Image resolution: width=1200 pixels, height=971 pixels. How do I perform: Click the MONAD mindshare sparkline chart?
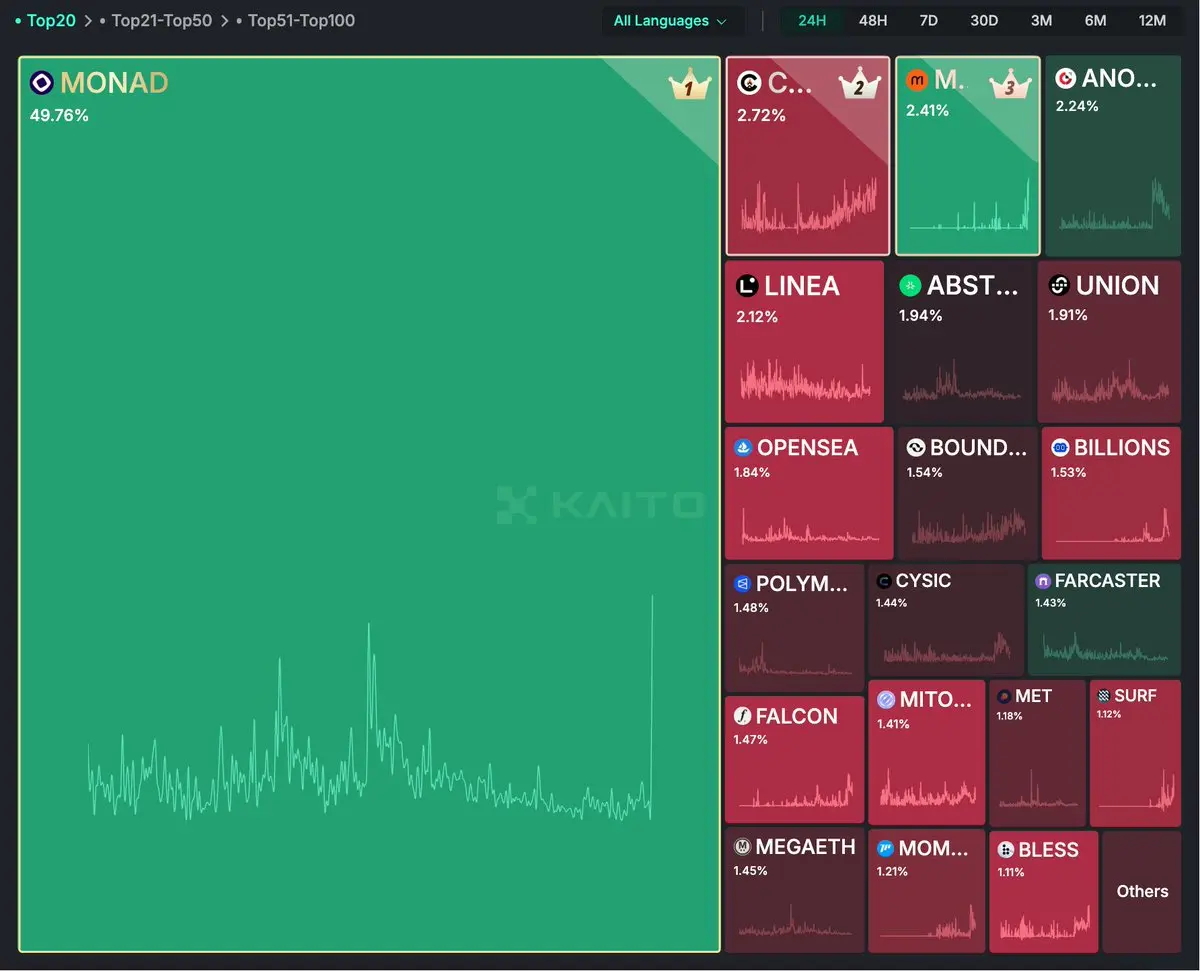tap(371, 708)
